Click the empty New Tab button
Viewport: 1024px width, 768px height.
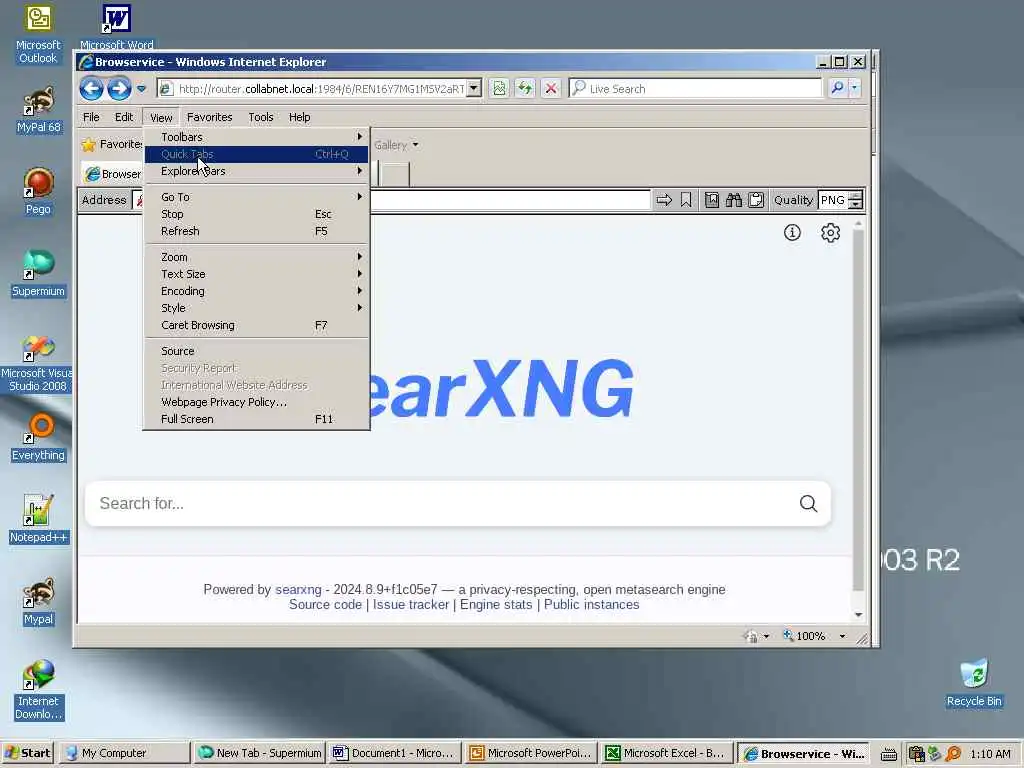(395, 174)
